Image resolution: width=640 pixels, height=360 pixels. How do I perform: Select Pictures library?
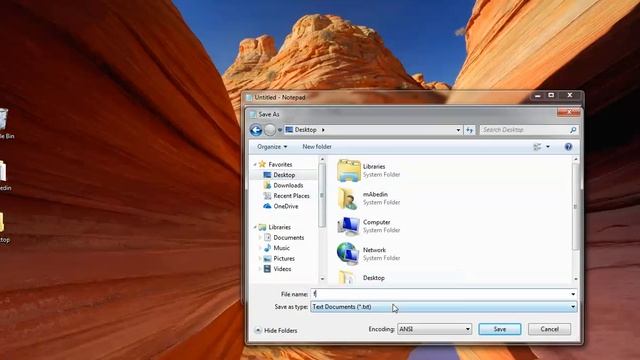284,258
